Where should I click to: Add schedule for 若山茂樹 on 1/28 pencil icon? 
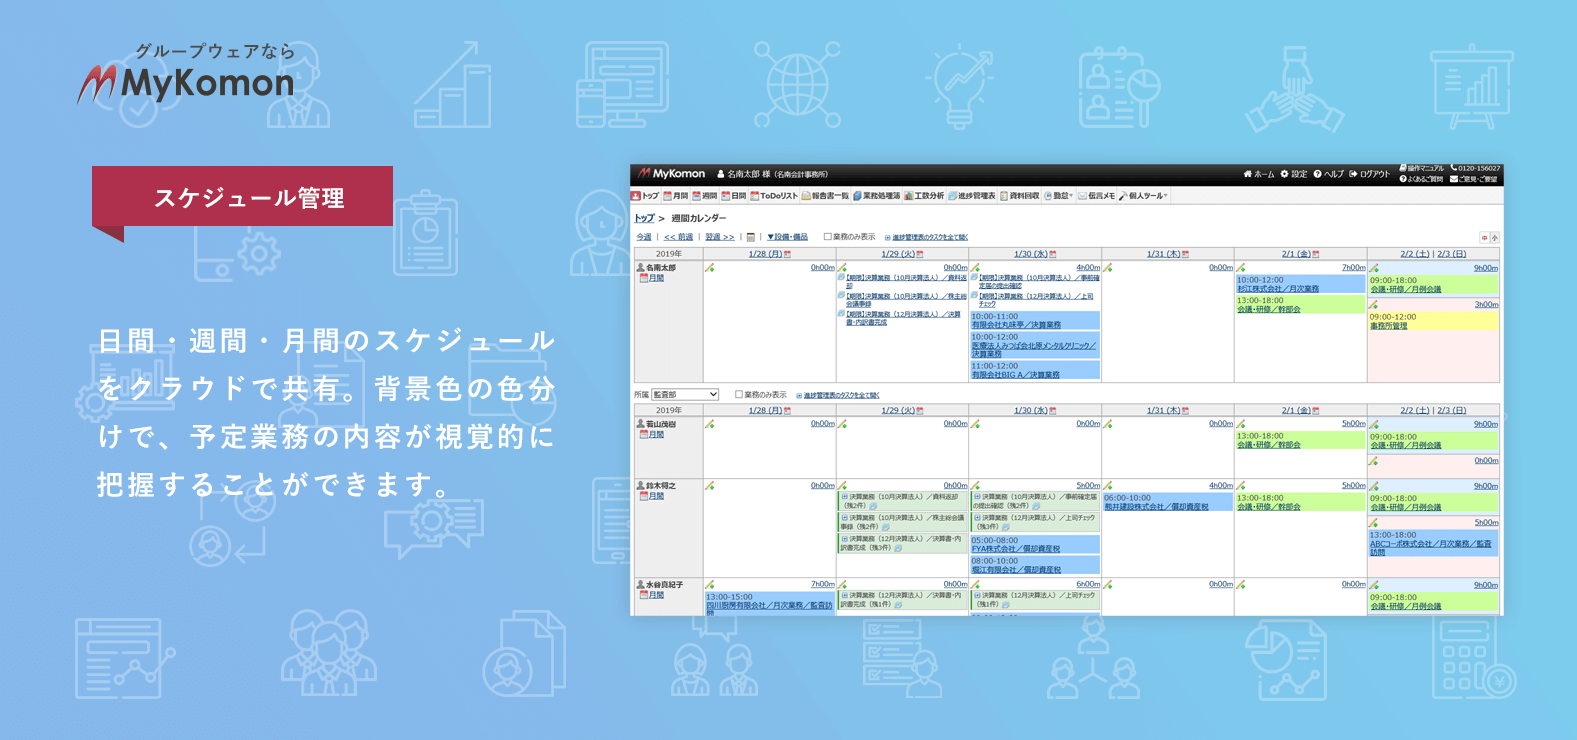click(x=709, y=424)
